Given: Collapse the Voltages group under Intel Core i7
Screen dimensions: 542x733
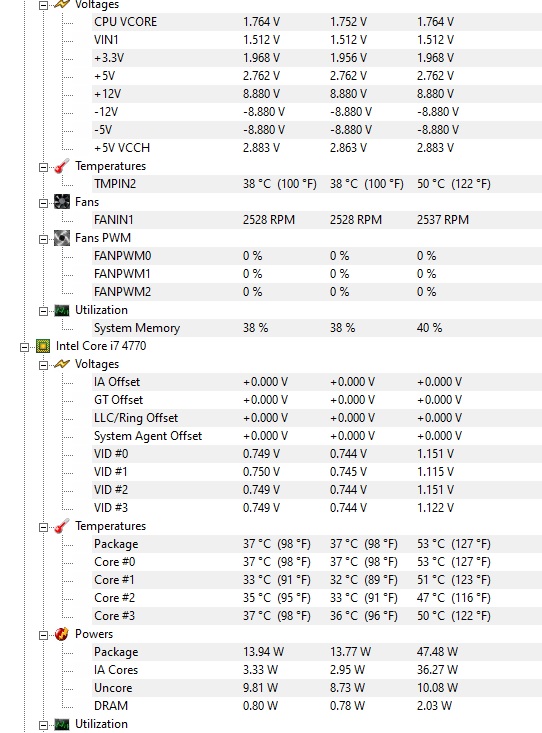Looking at the screenshot, I should (x=43, y=365).
